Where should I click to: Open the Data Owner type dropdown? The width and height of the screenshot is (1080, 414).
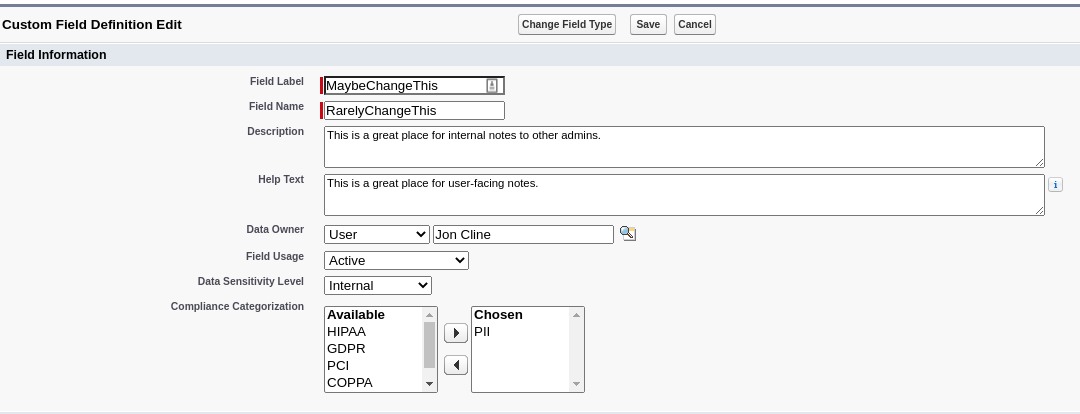(377, 235)
